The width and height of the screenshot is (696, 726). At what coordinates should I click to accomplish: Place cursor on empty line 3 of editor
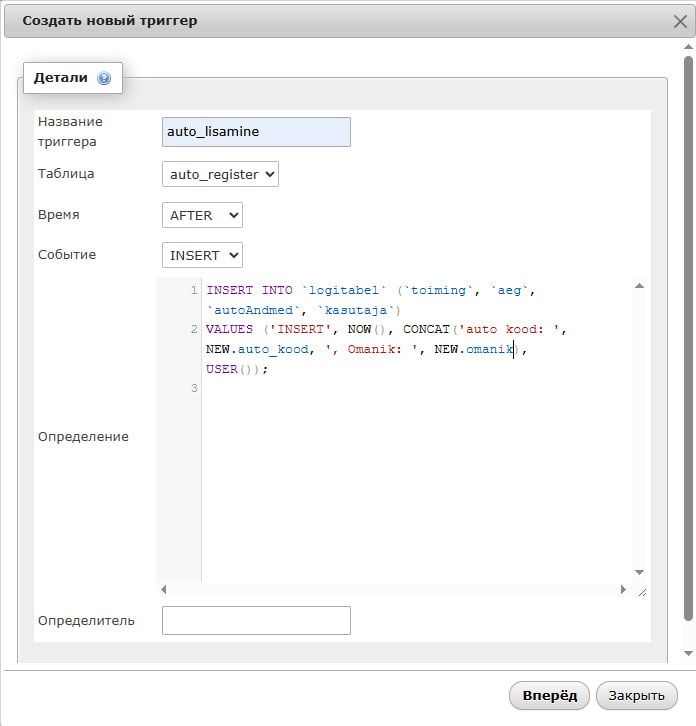300,388
